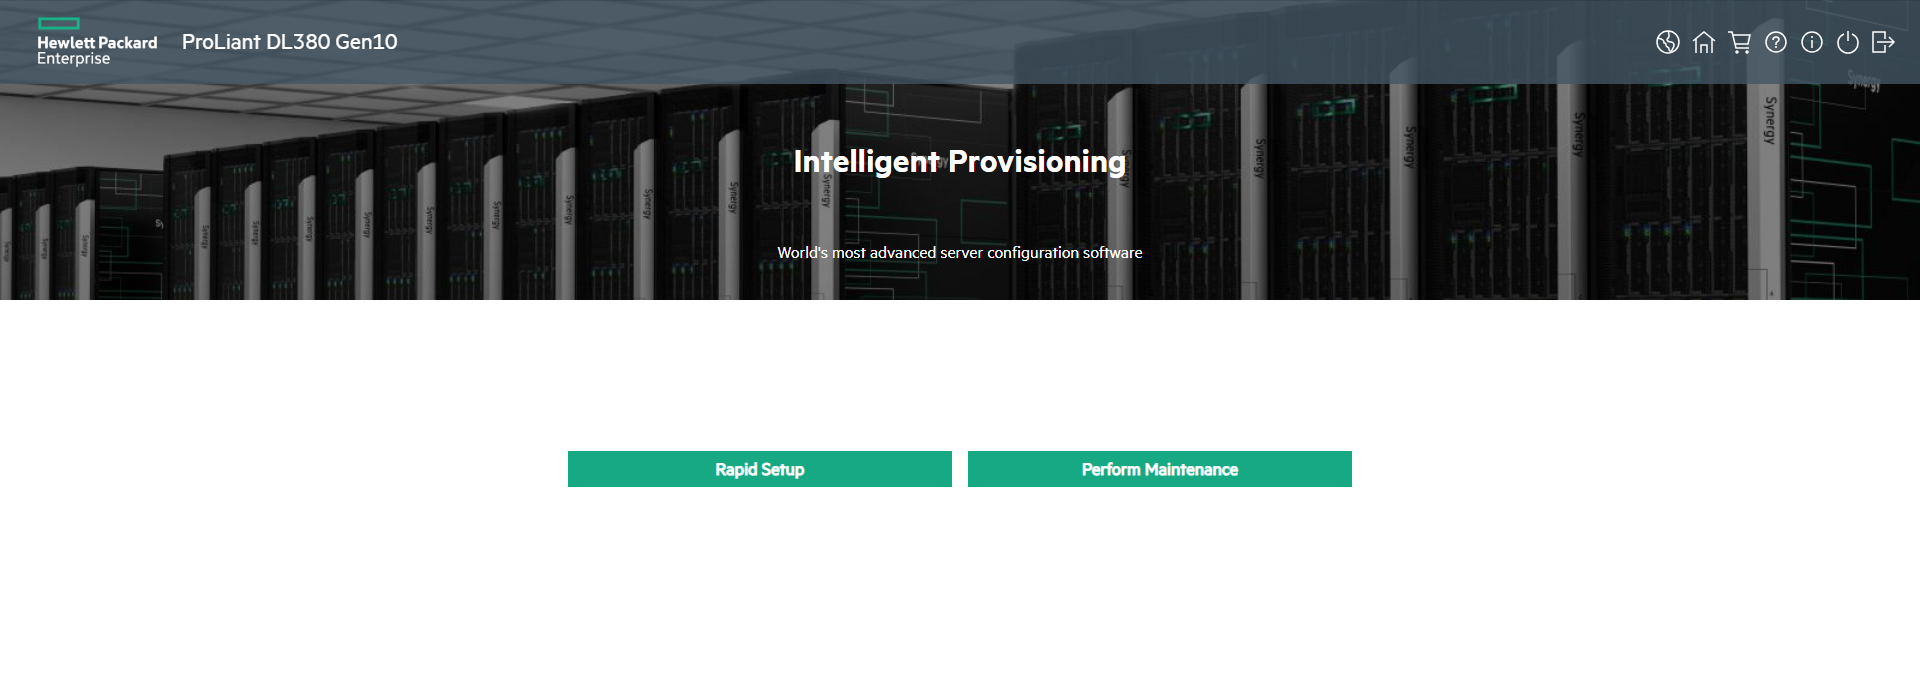The height and width of the screenshot is (694, 1920).
Task: Click the Synergy label on rightmost rack
Action: [x=1770, y=120]
